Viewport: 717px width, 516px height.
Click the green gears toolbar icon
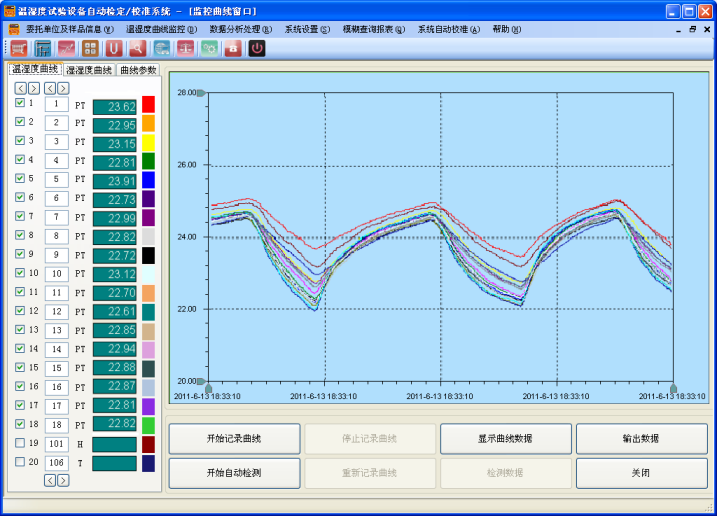(x=209, y=48)
